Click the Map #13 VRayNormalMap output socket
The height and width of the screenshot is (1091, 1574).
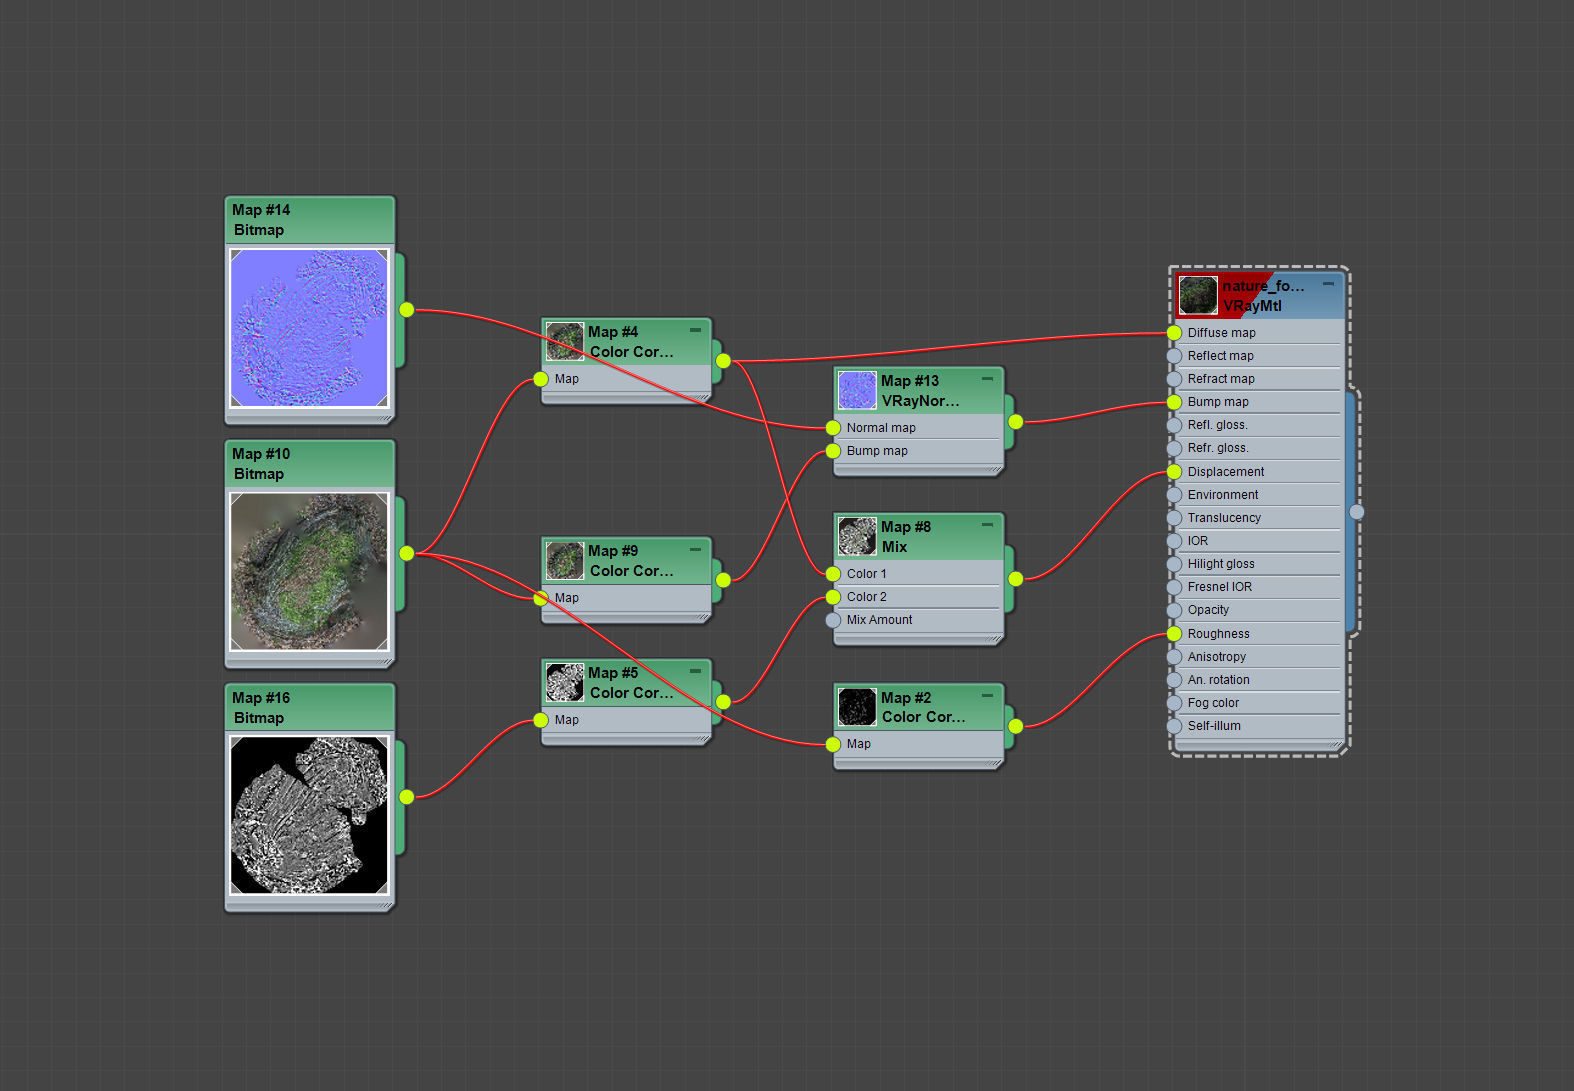click(1015, 422)
